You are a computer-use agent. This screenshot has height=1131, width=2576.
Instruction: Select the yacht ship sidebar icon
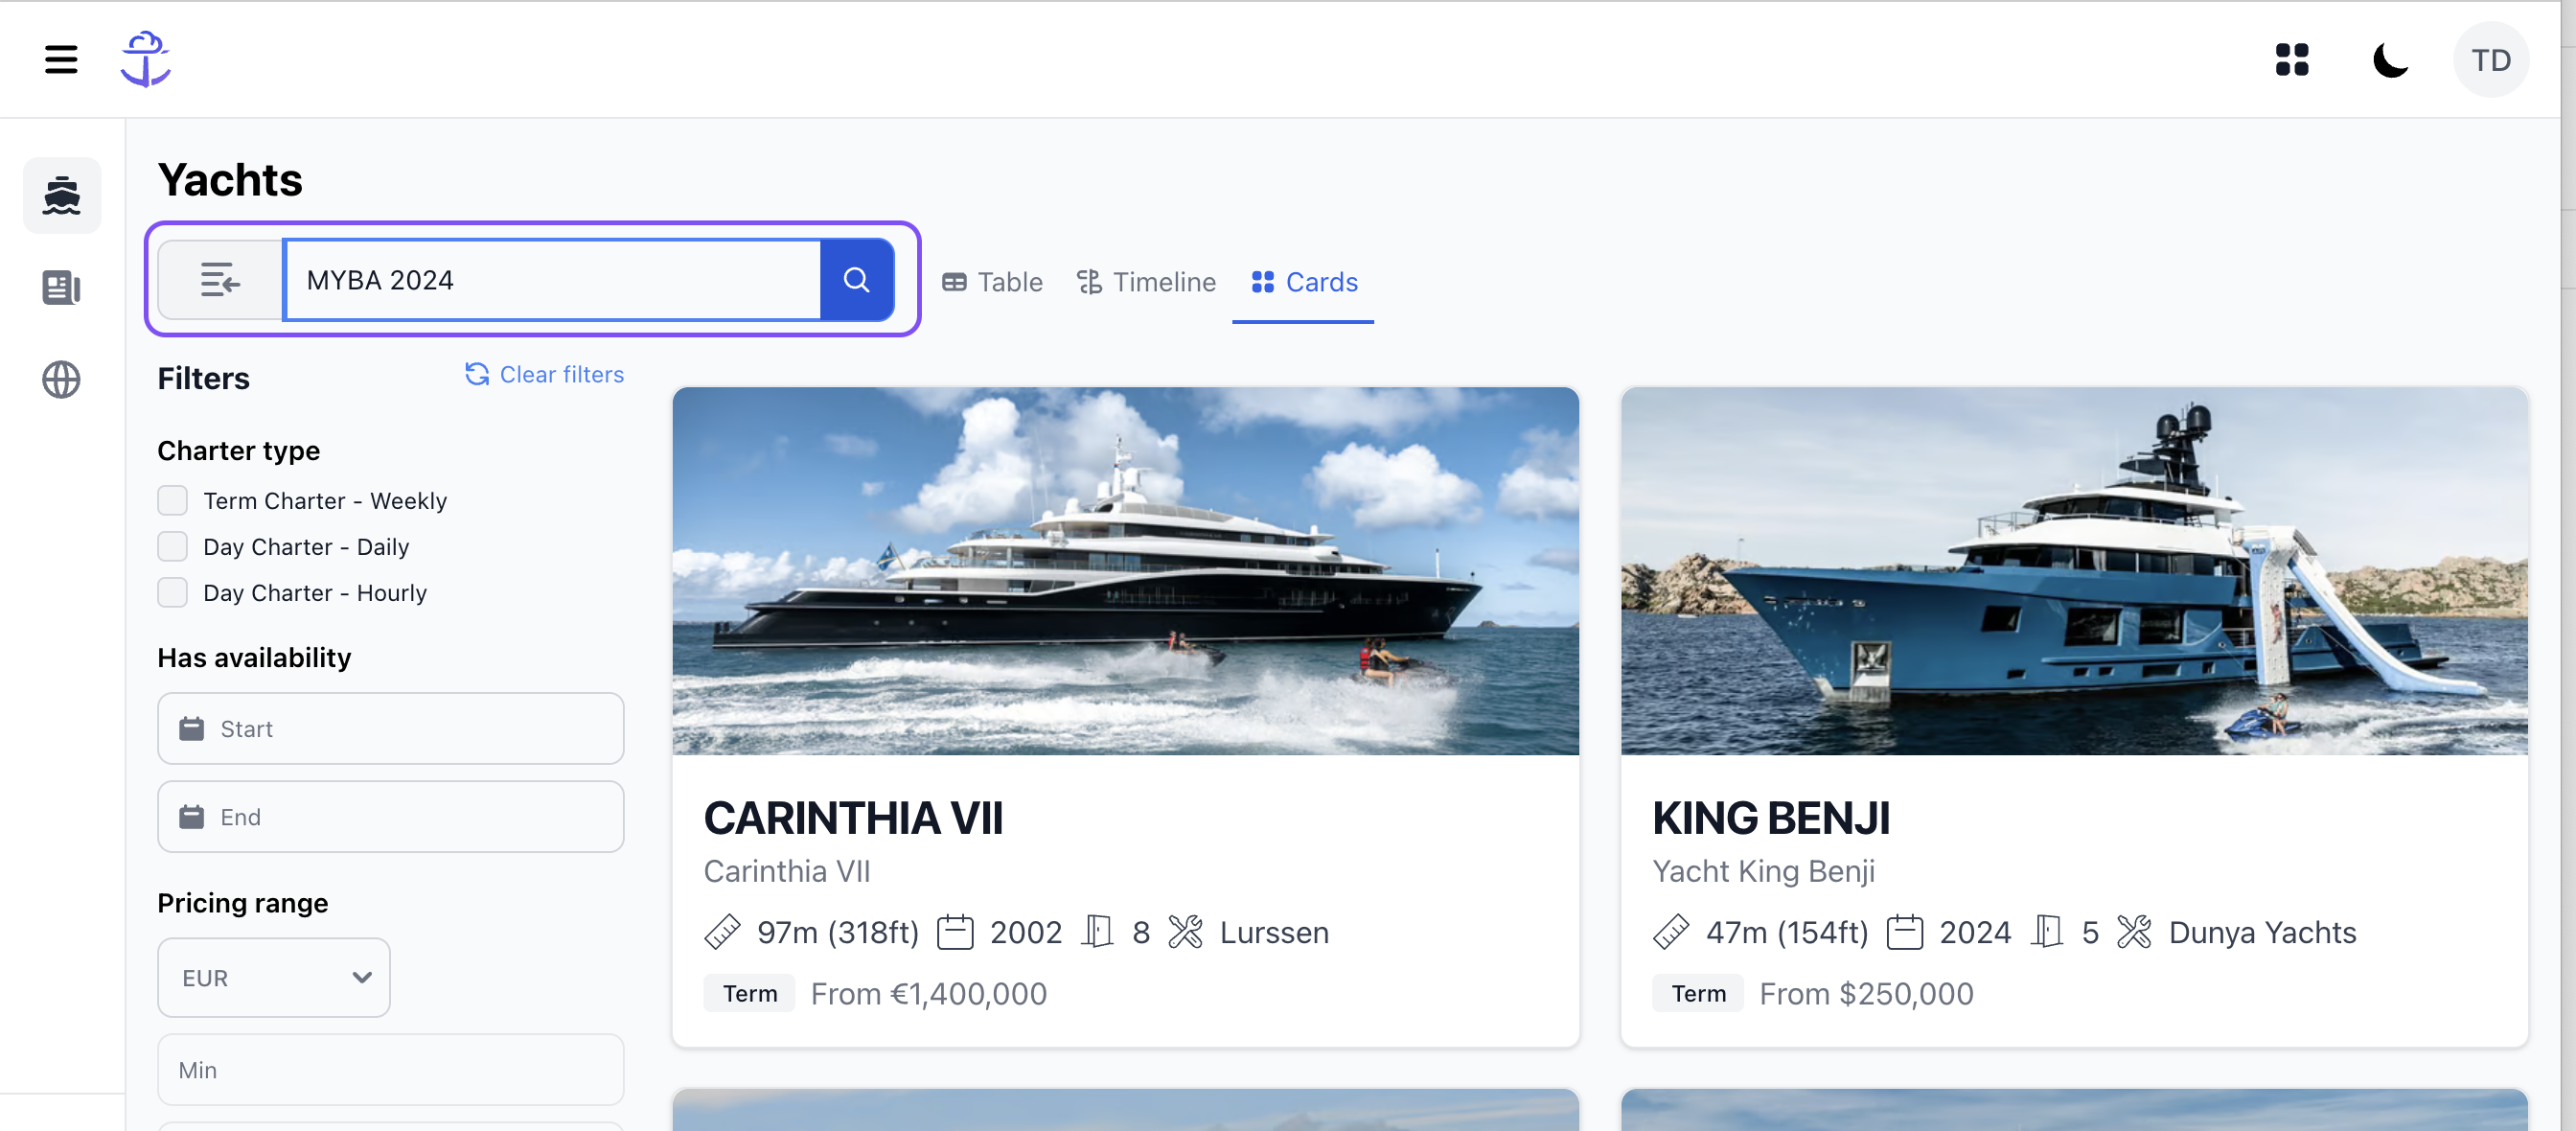(x=62, y=195)
